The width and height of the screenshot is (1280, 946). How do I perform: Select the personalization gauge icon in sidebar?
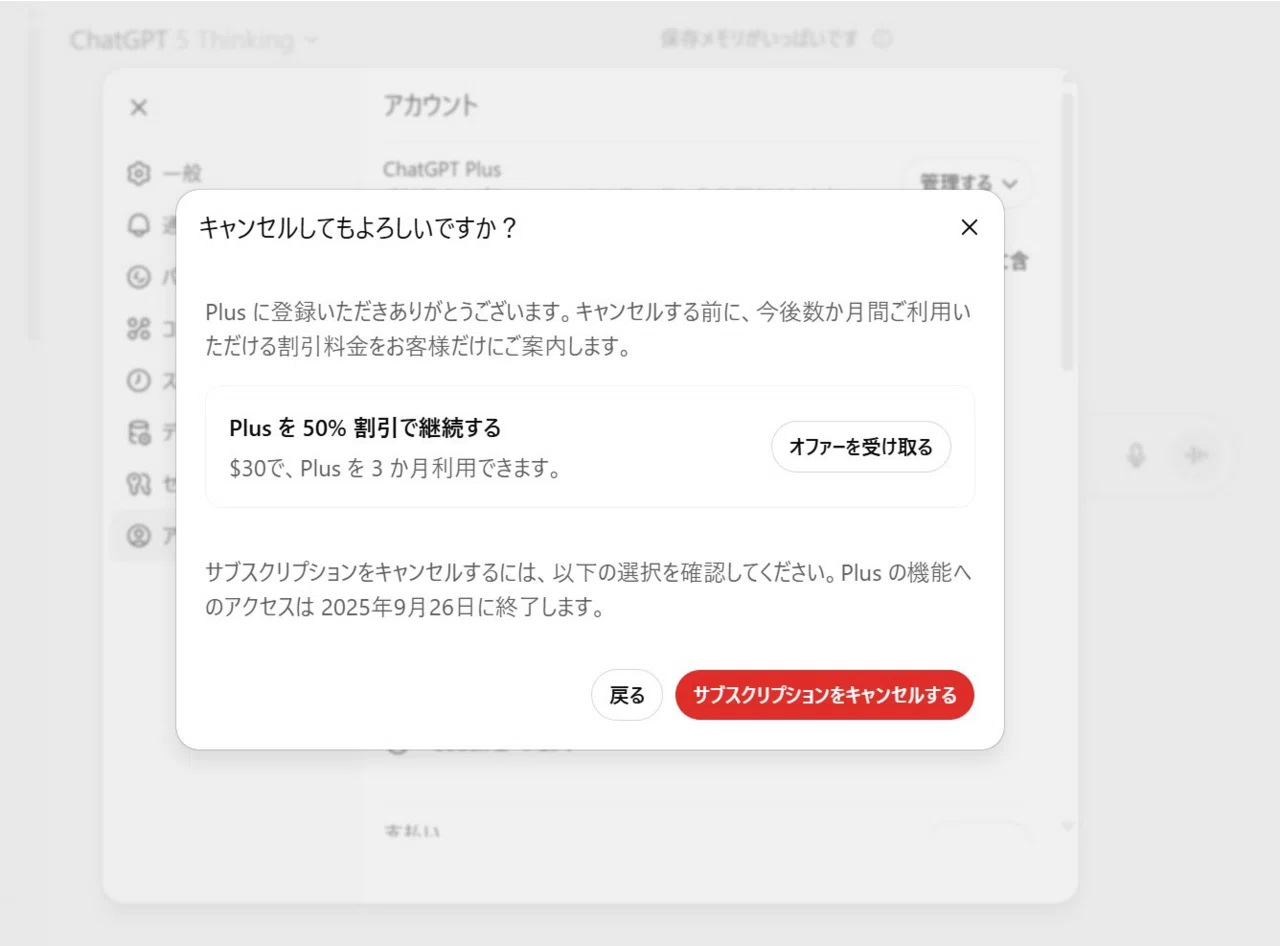(139, 277)
